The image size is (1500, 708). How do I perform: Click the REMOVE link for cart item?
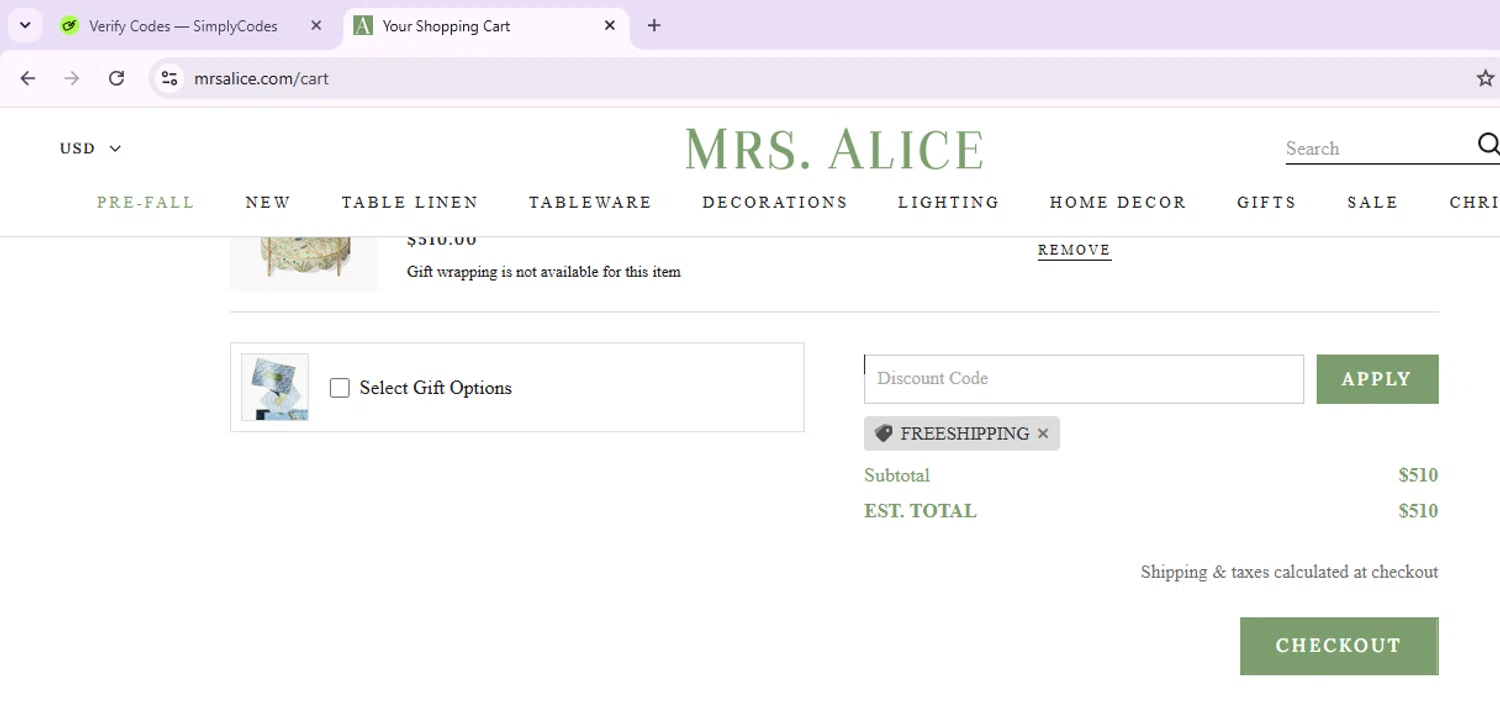[x=1074, y=250]
